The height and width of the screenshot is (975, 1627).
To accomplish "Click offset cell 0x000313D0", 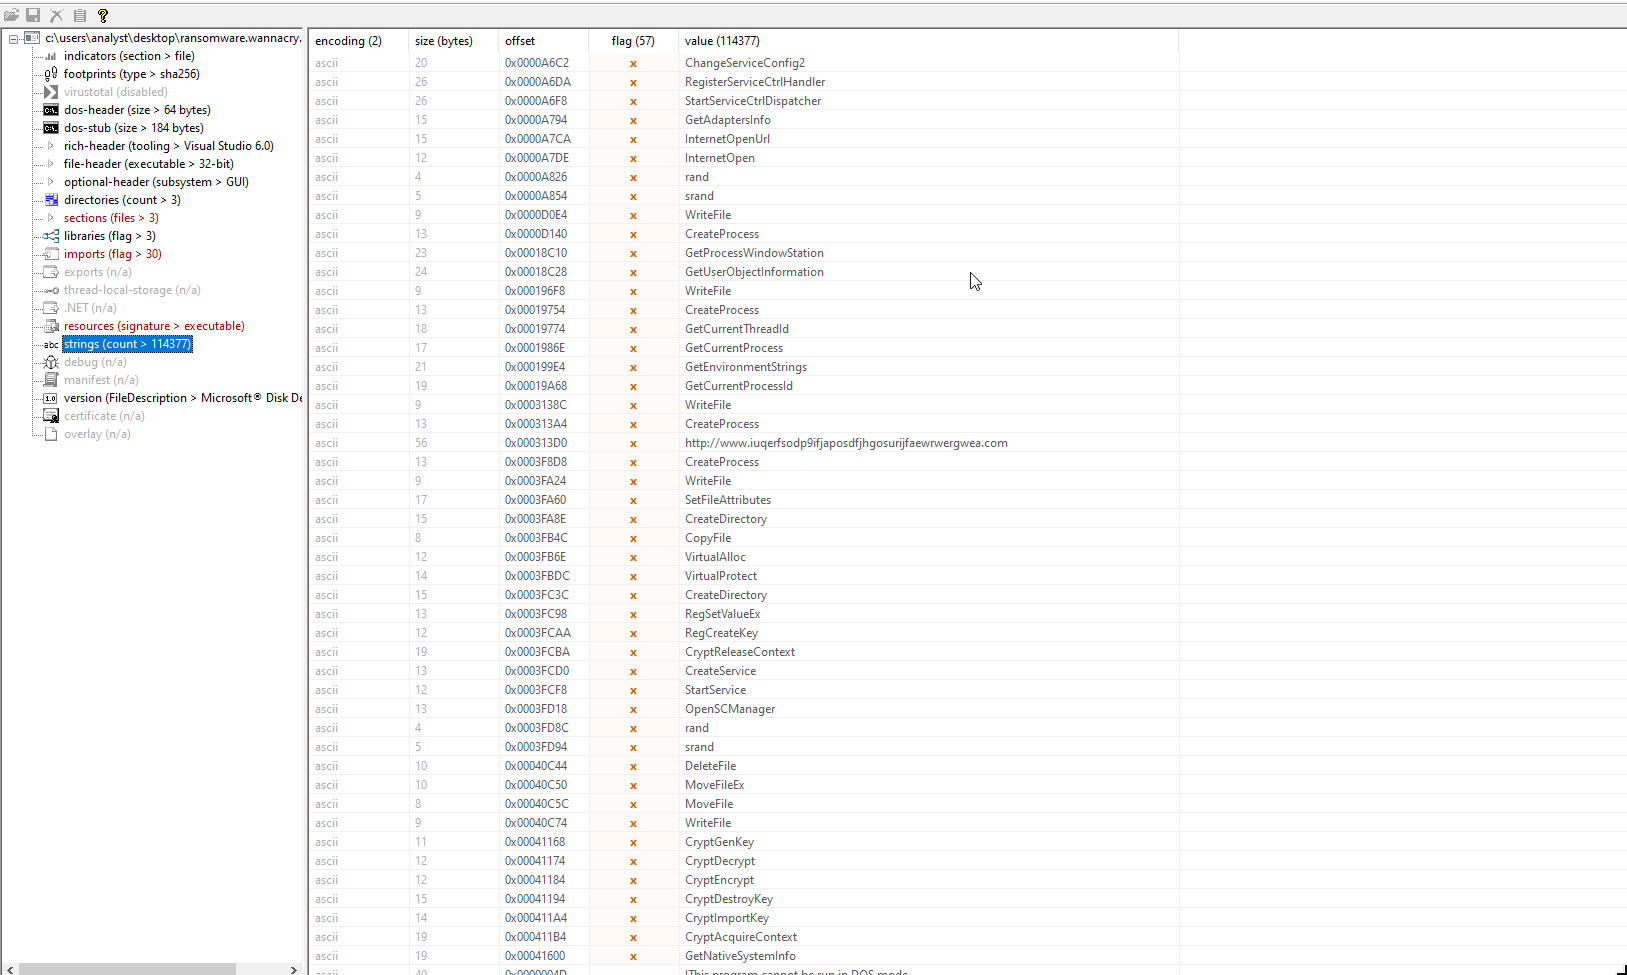I will point(536,443).
